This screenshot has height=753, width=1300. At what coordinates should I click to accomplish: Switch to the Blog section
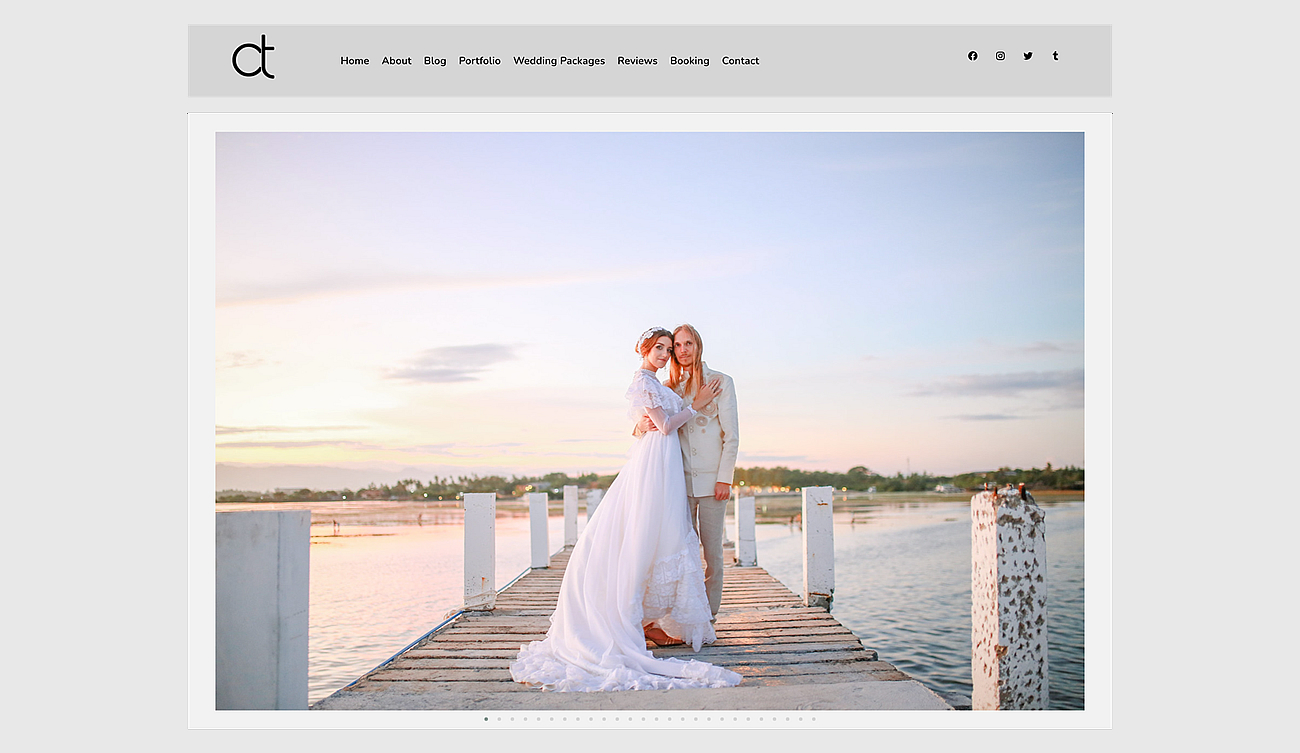pyautogui.click(x=434, y=61)
